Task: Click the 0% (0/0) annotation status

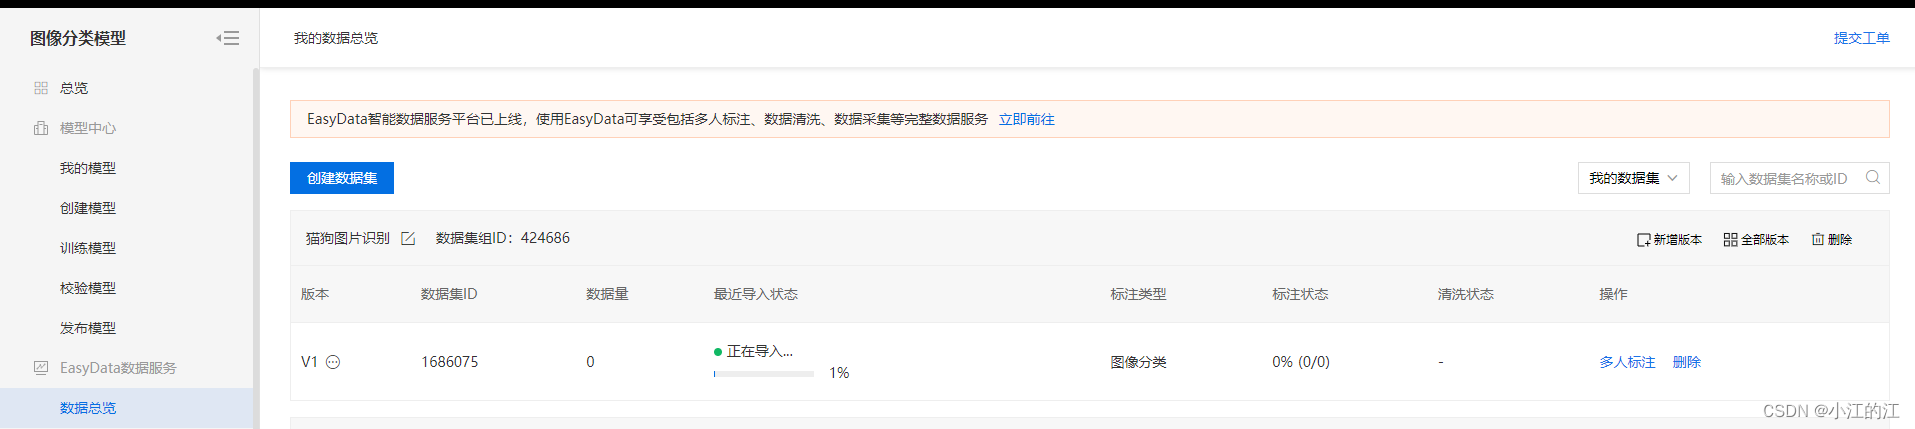Action: point(1301,362)
